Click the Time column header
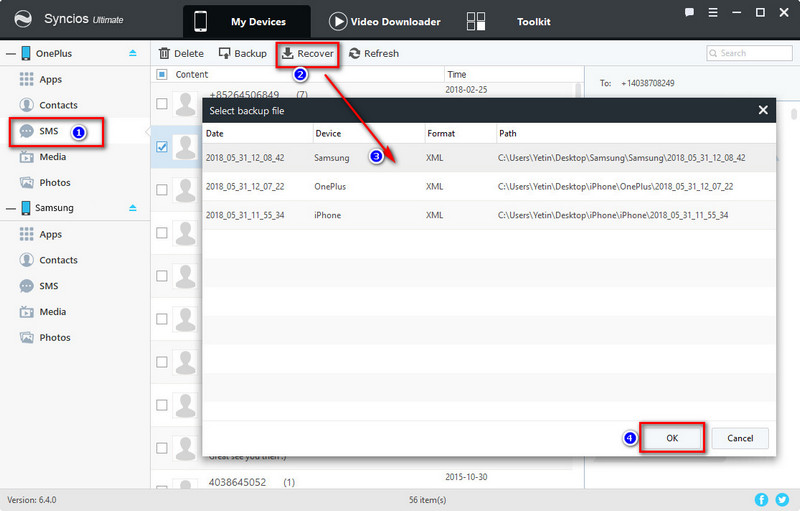Viewport: 800px width, 511px height. (457, 74)
